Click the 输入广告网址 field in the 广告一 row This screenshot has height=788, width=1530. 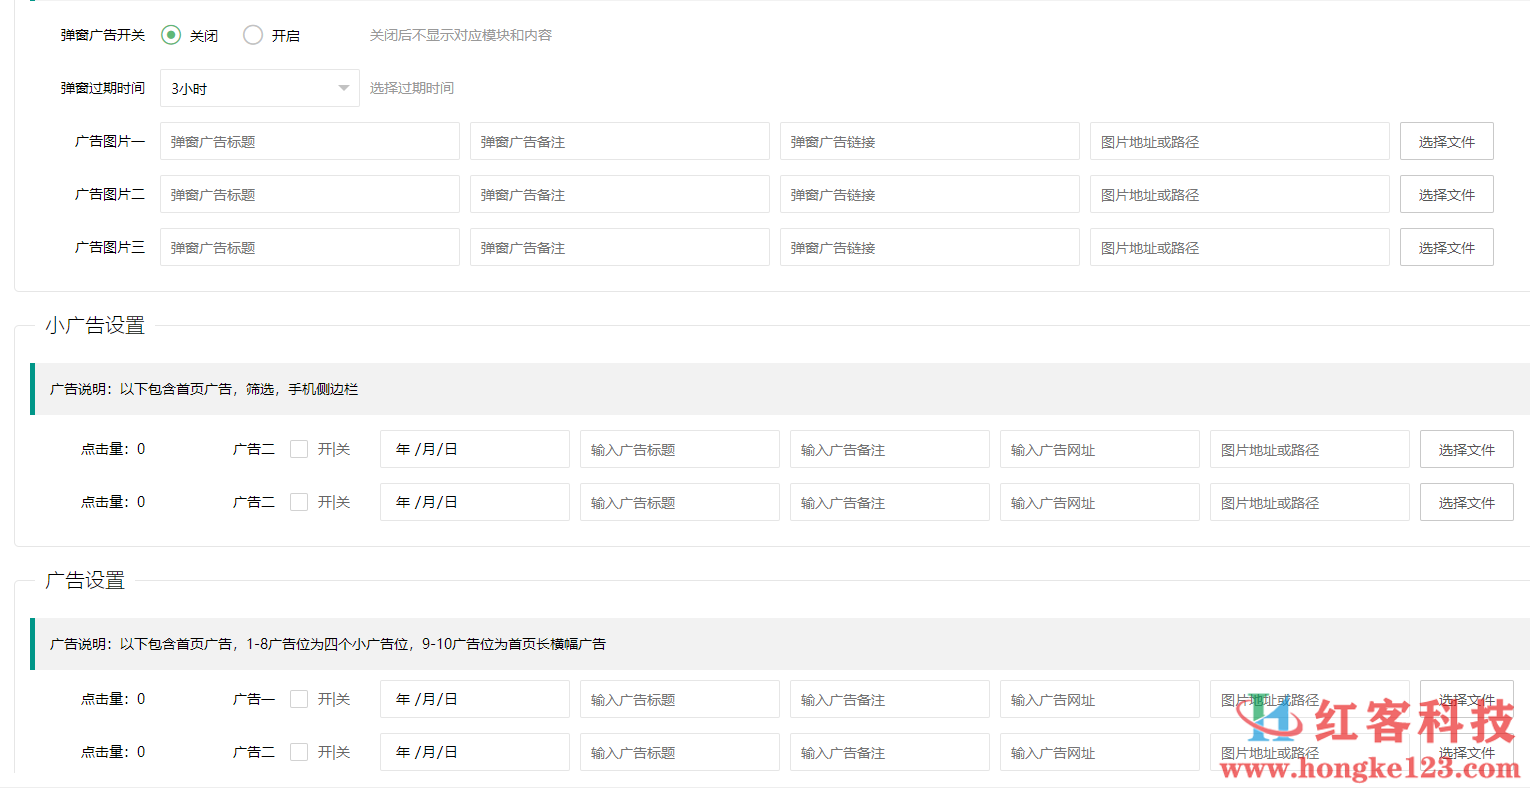point(1099,698)
